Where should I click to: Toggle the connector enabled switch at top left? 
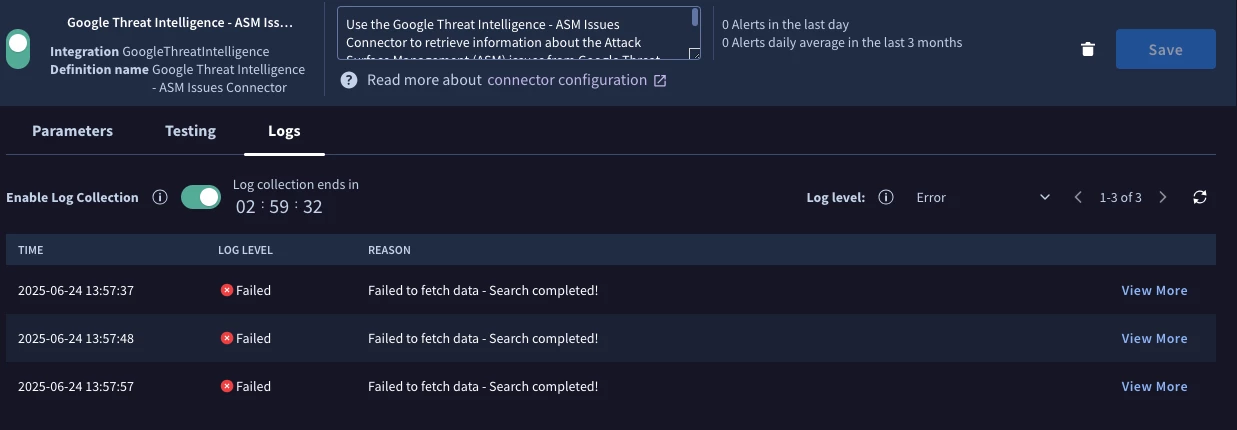pos(18,49)
